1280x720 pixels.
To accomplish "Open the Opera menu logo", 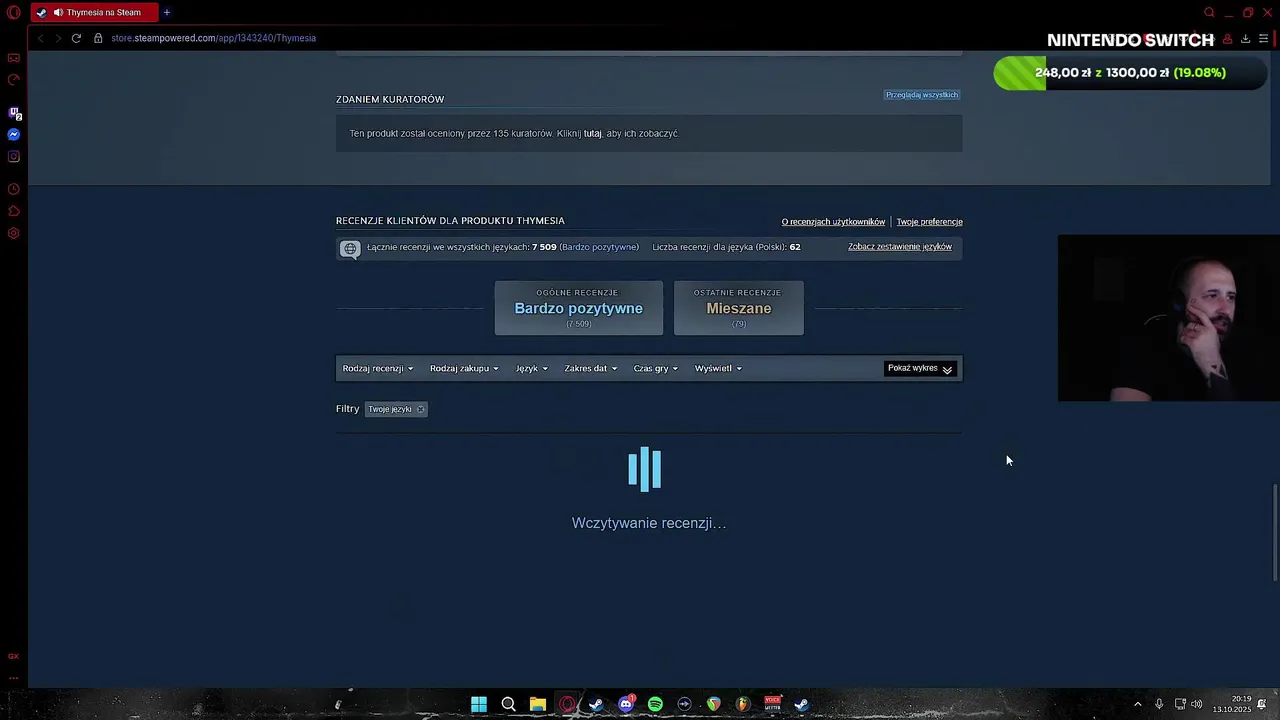I will [x=14, y=13].
